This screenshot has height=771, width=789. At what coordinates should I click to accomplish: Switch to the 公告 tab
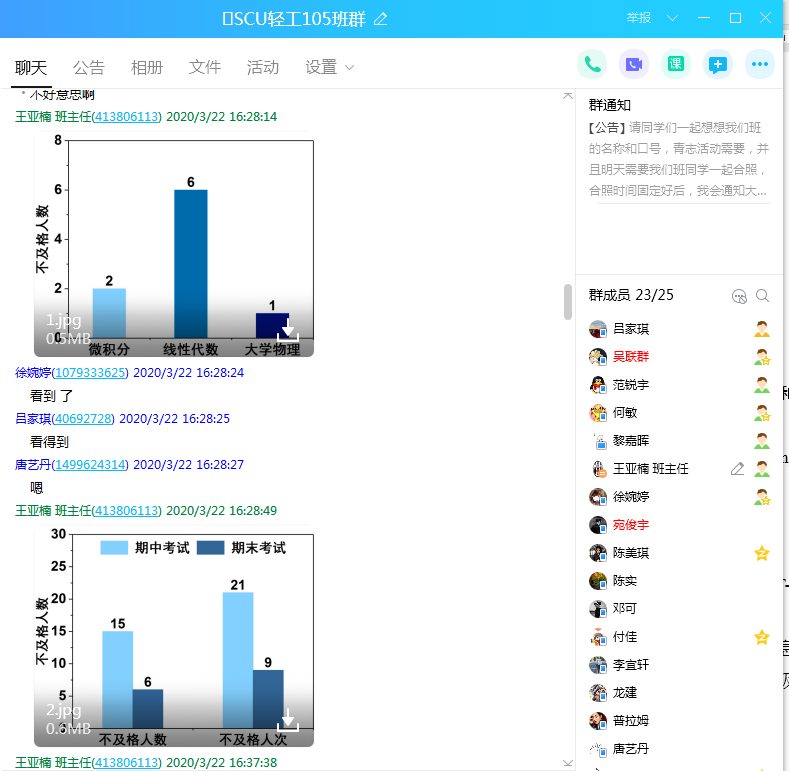click(88, 68)
